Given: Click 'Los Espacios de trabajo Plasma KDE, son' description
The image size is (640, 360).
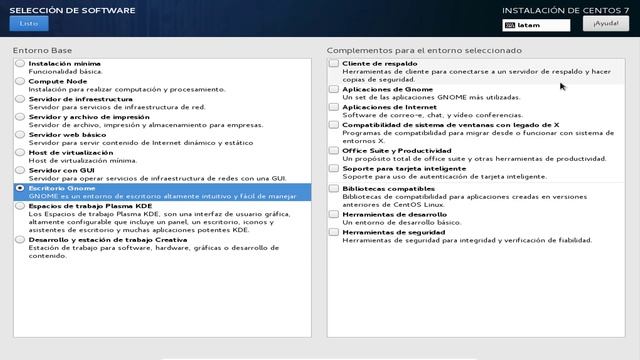Looking at the screenshot, I should click(x=159, y=222).
